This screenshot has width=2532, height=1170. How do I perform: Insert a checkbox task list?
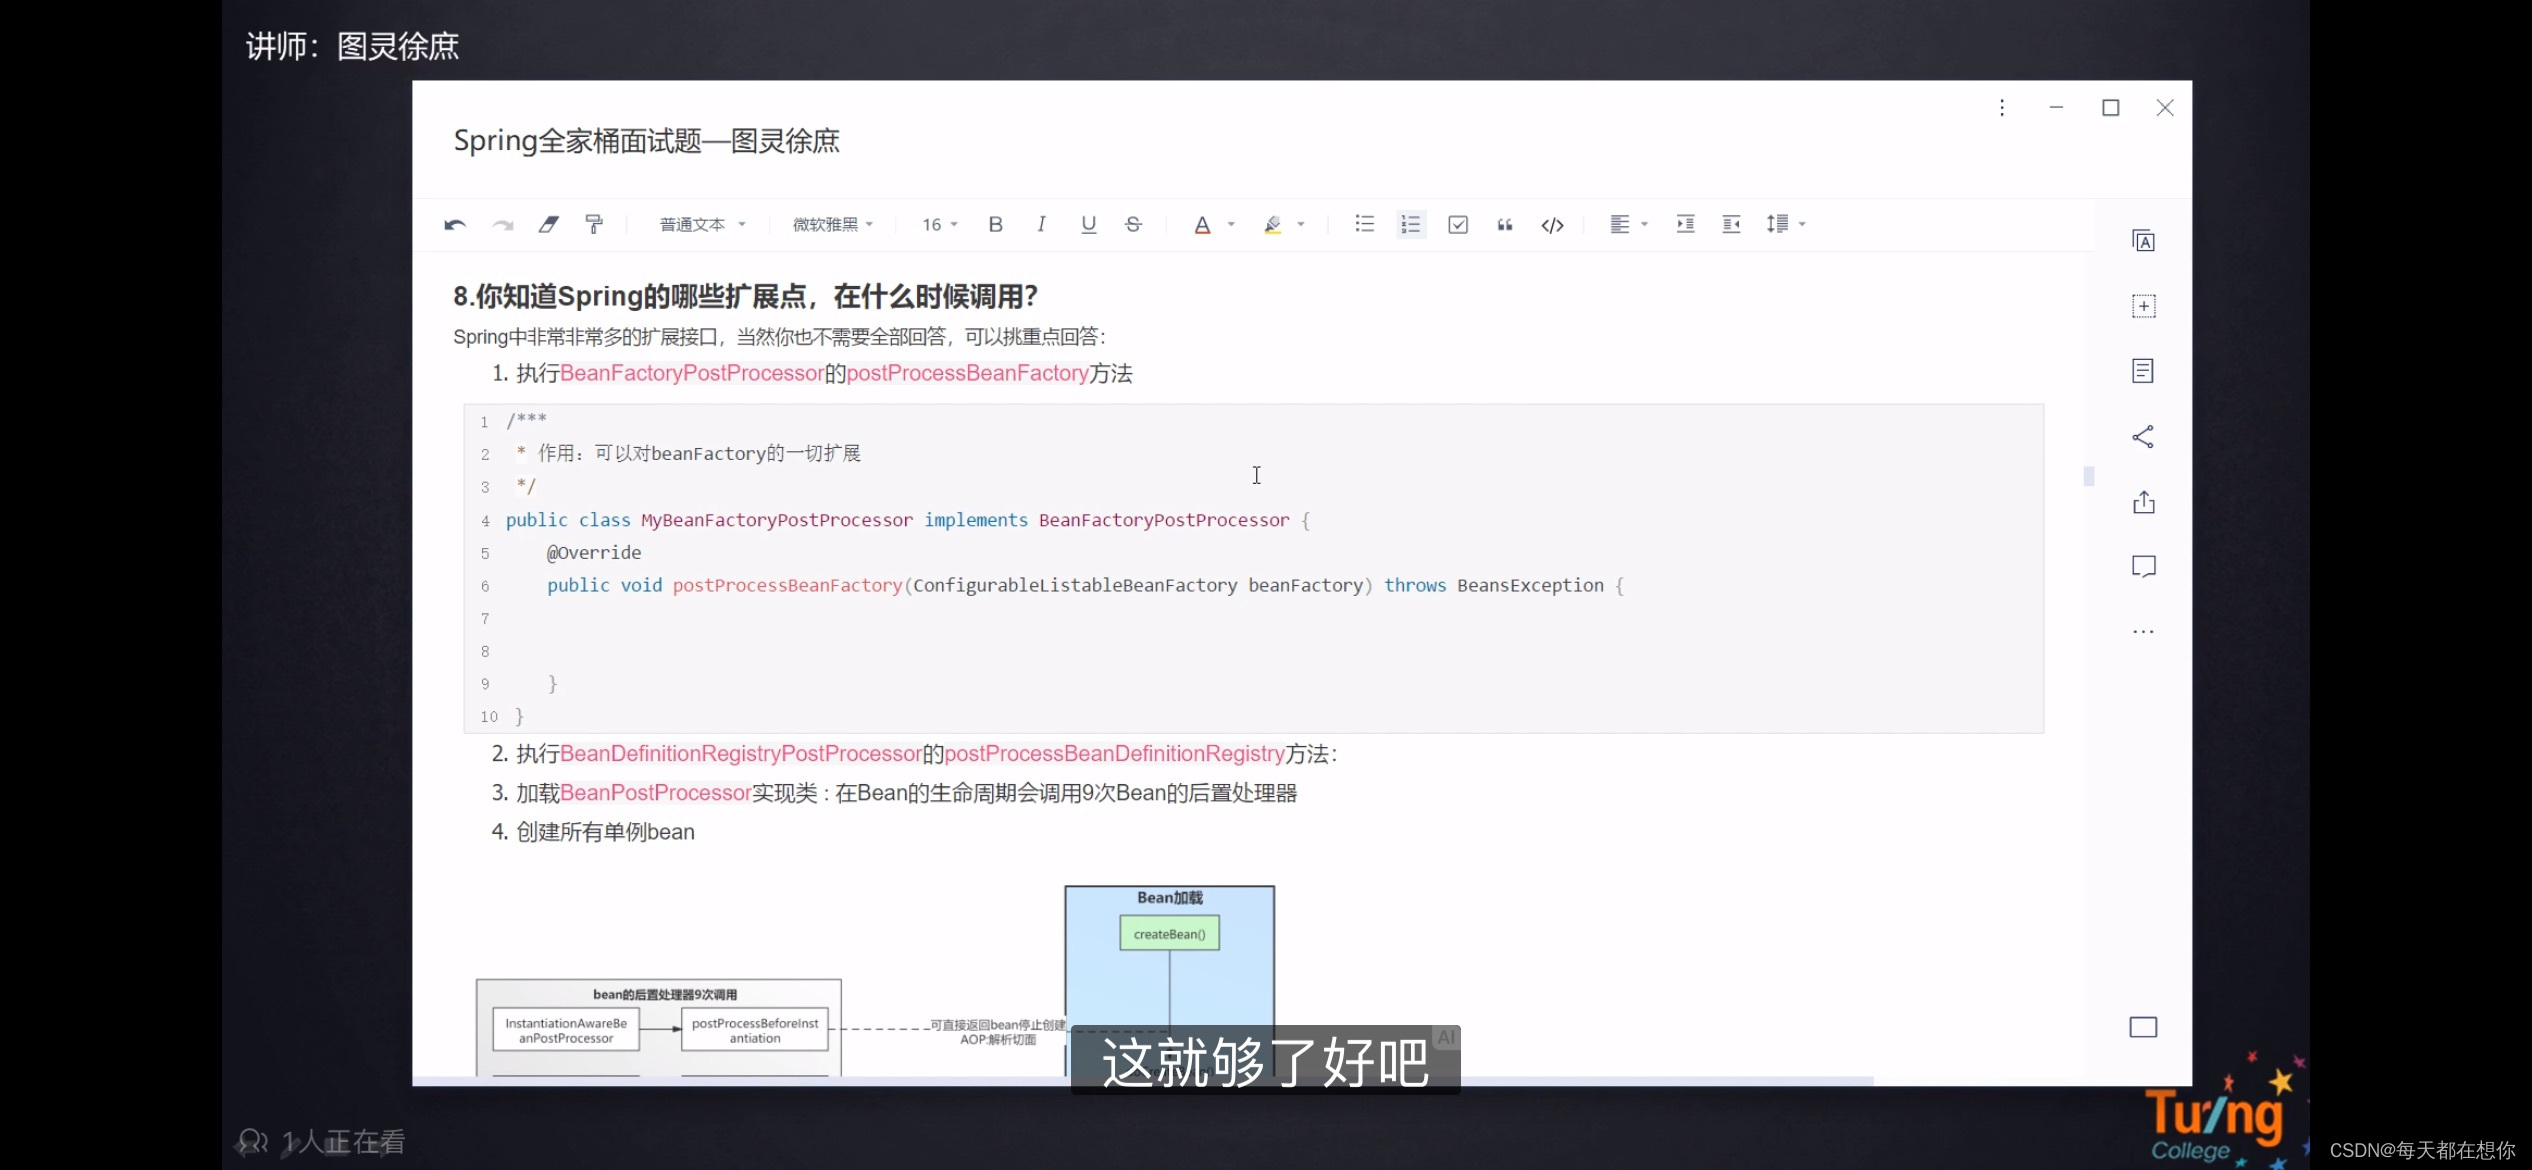(x=1458, y=224)
